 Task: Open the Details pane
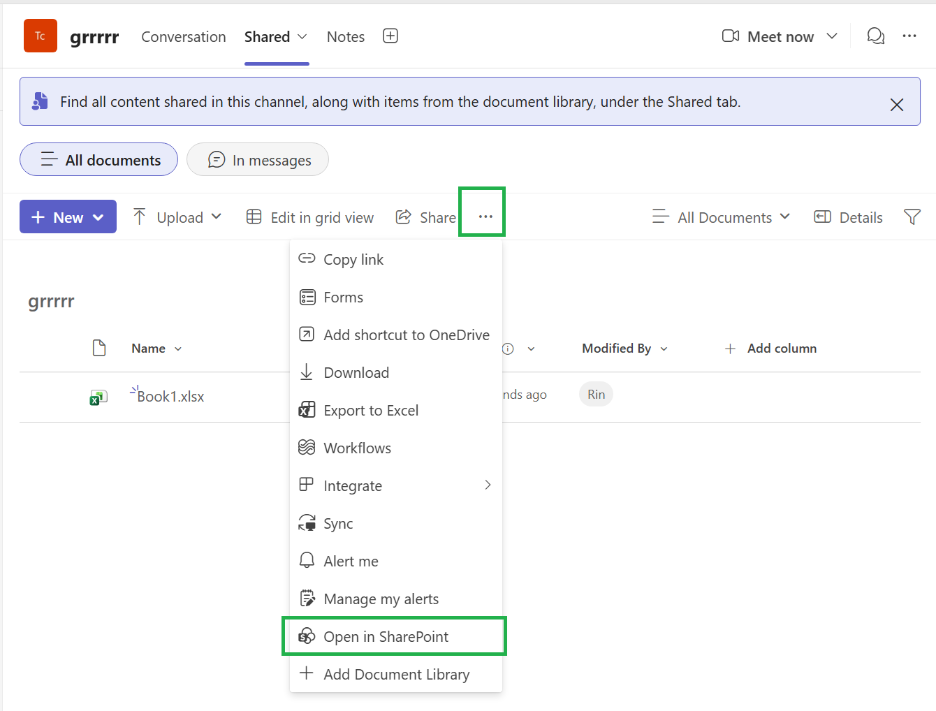pyautogui.click(x=848, y=217)
